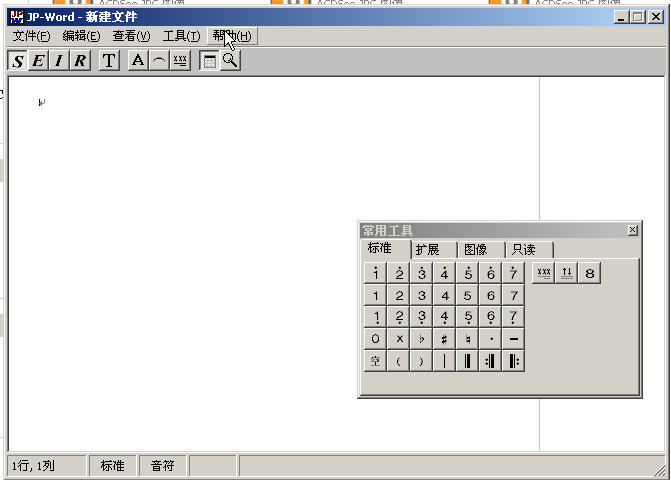Viewport: 671px width, 480px height.
Task: Click the JP-Word title bar
Action: pyautogui.click(x=336, y=17)
